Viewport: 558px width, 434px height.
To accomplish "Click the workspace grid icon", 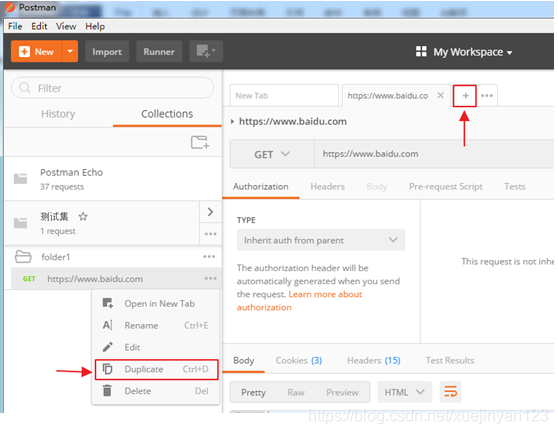I will click(x=421, y=52).
